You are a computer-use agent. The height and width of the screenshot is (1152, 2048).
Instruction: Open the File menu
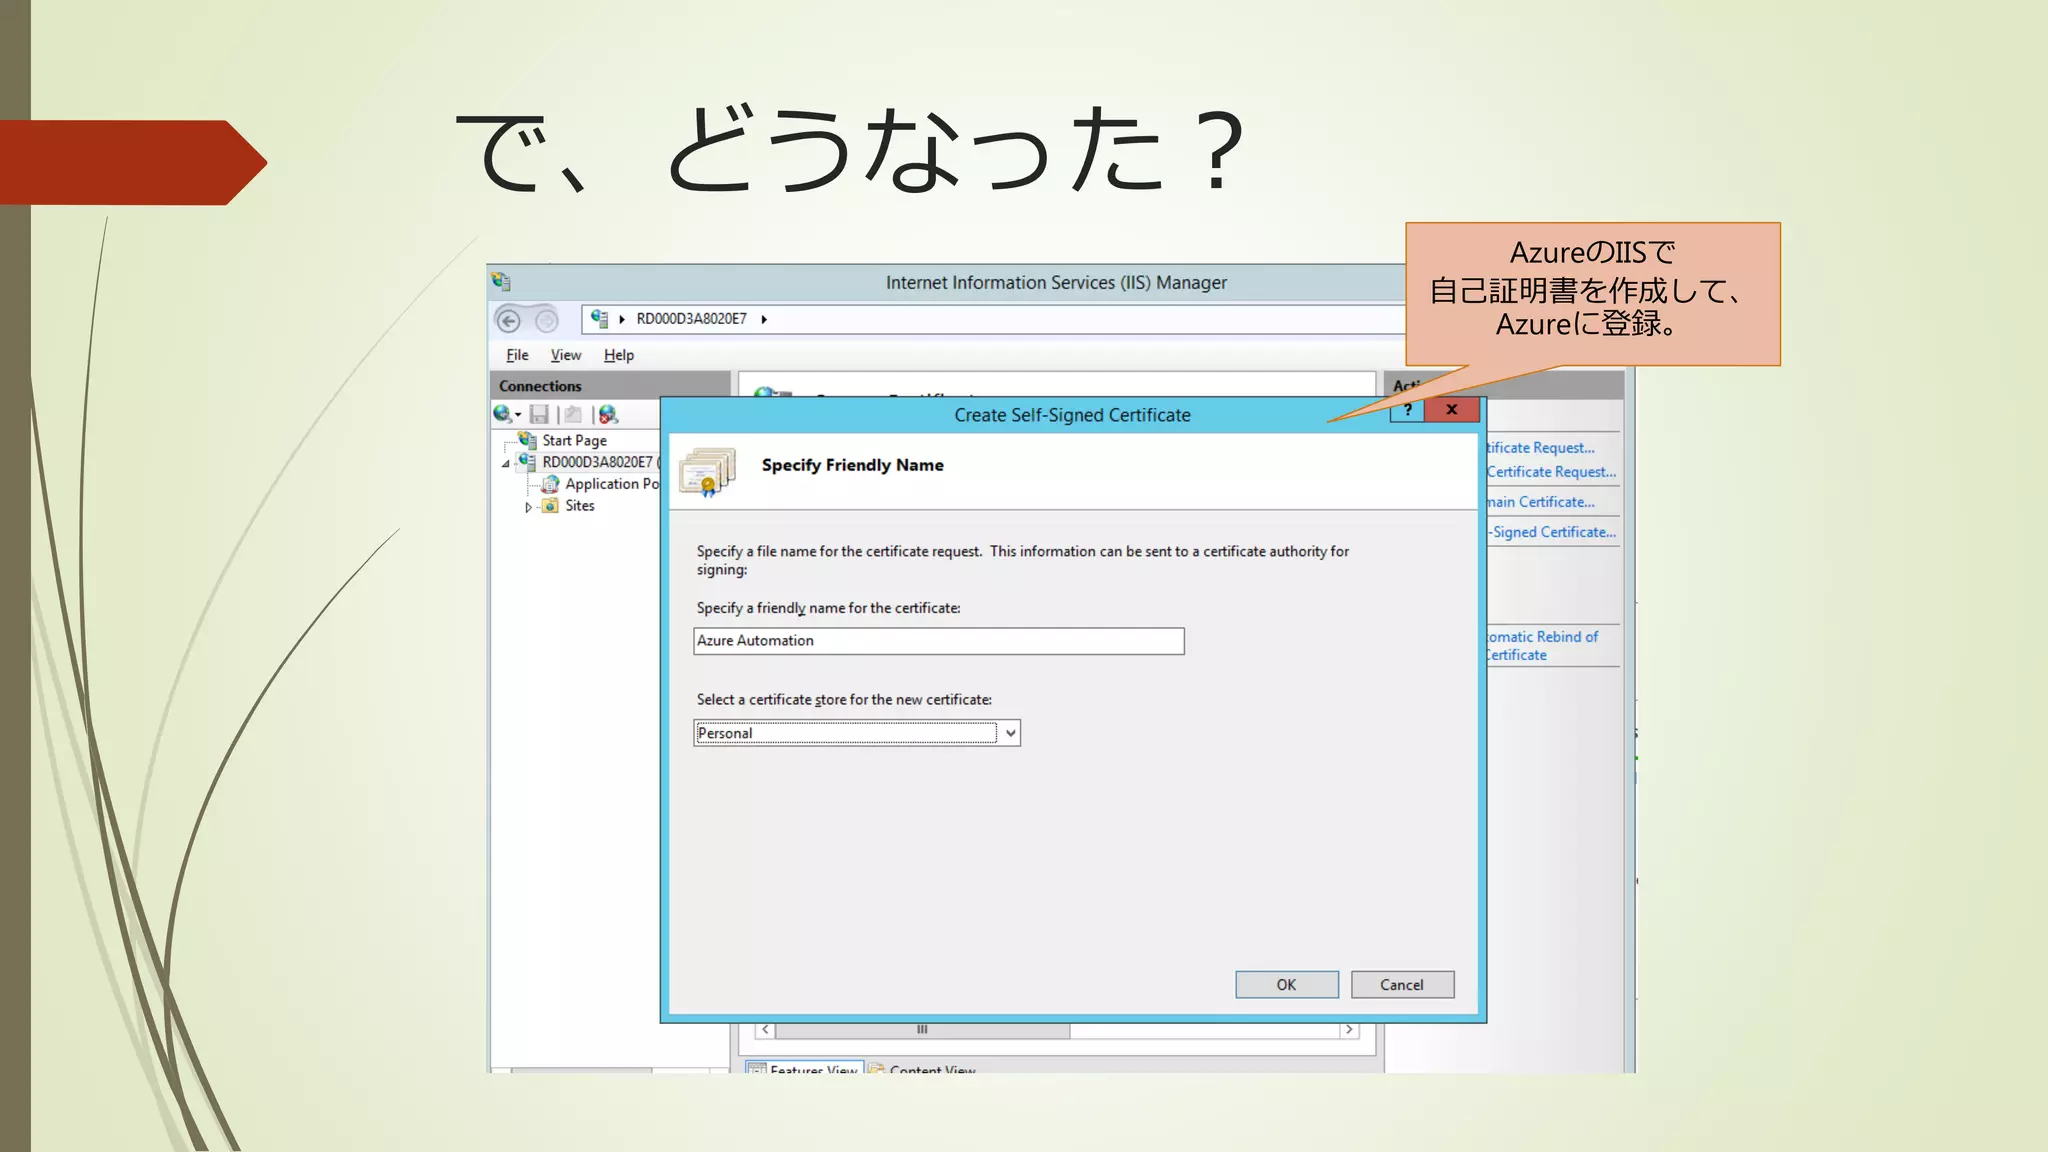point(517,355)
